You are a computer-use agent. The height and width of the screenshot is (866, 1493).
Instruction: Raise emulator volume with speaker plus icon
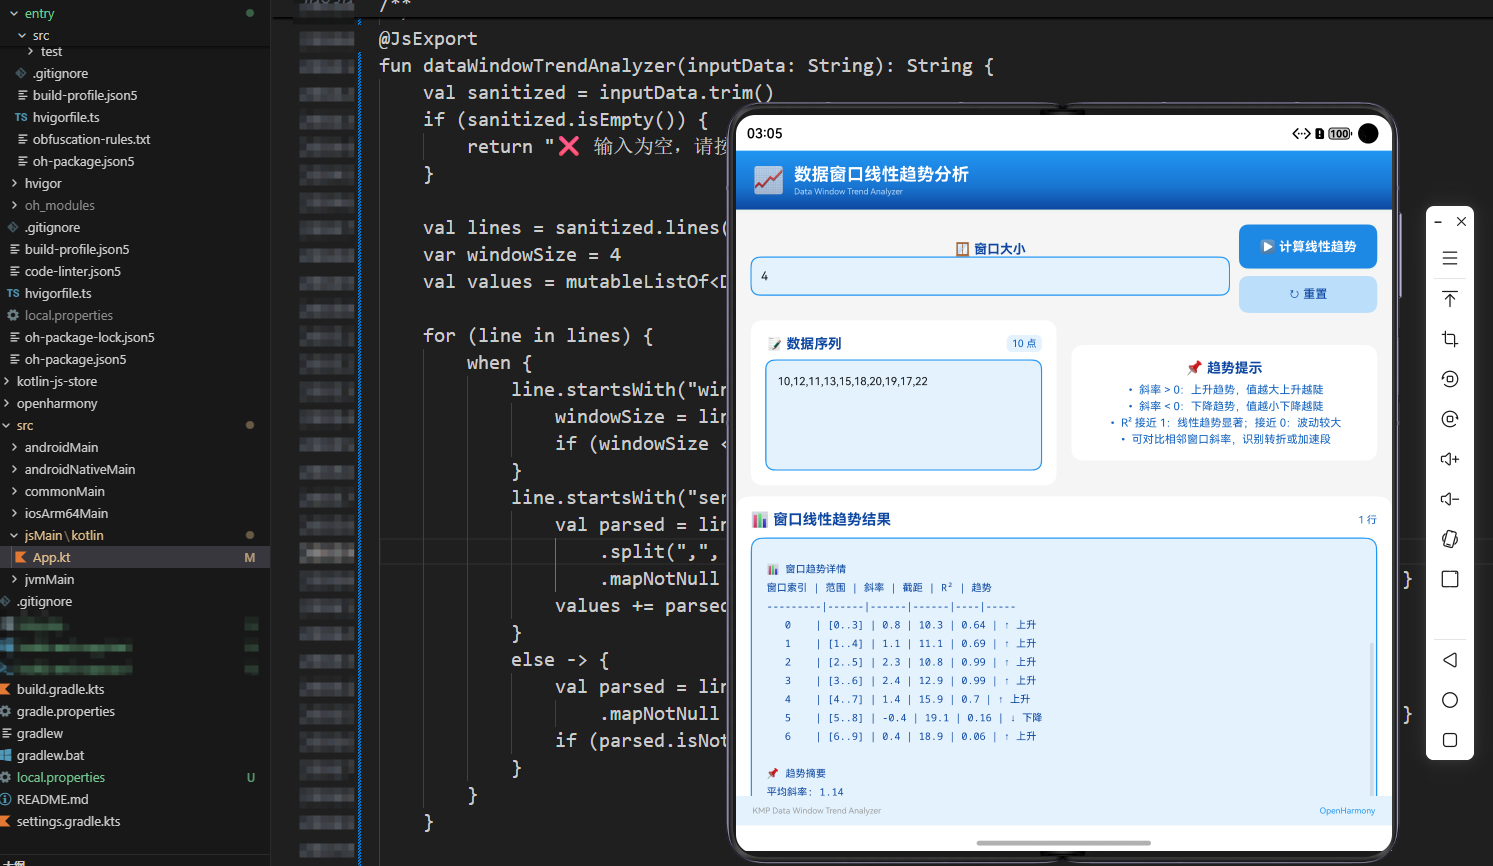pyautogui.click(x=1450, y=459)
